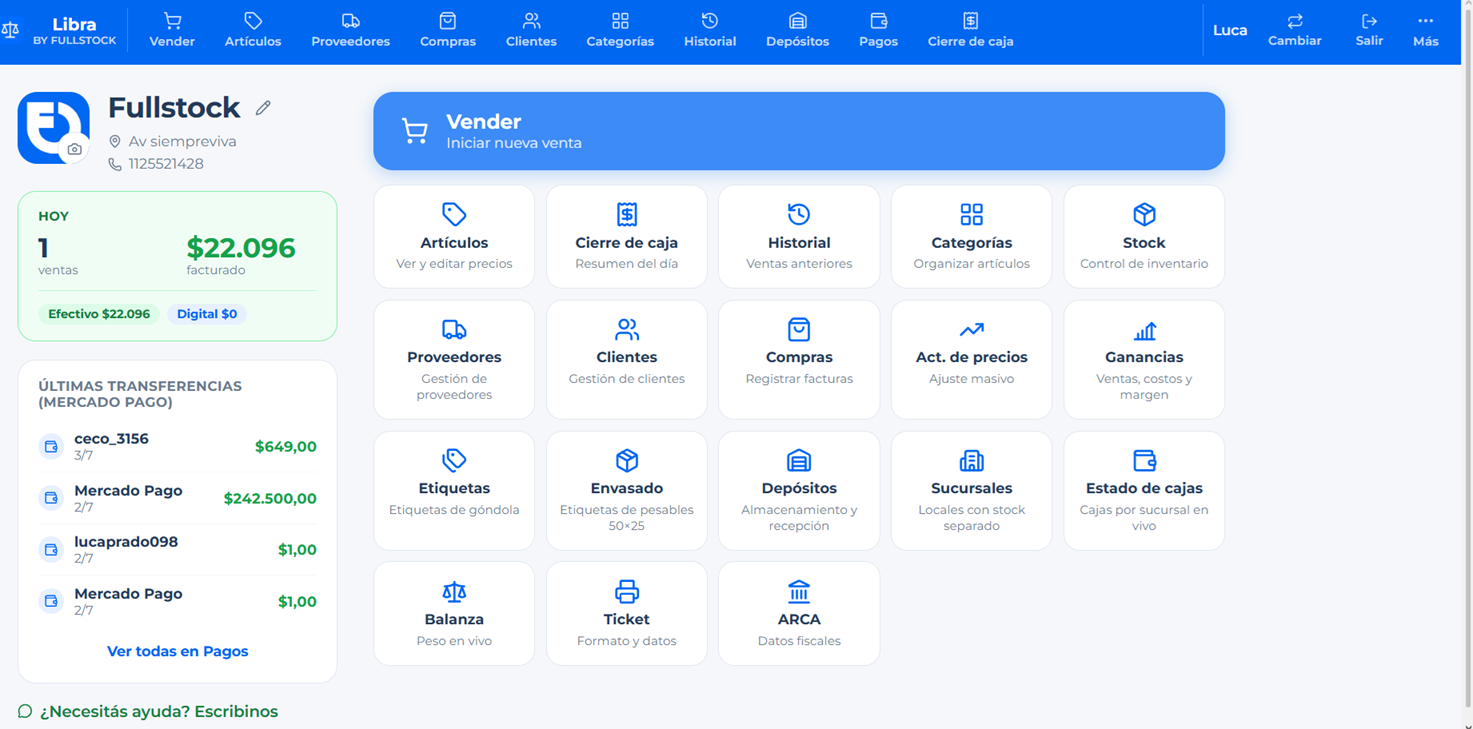
Task: Click the trend arrow icon on Act. de precios
Action: coord(971,329)
